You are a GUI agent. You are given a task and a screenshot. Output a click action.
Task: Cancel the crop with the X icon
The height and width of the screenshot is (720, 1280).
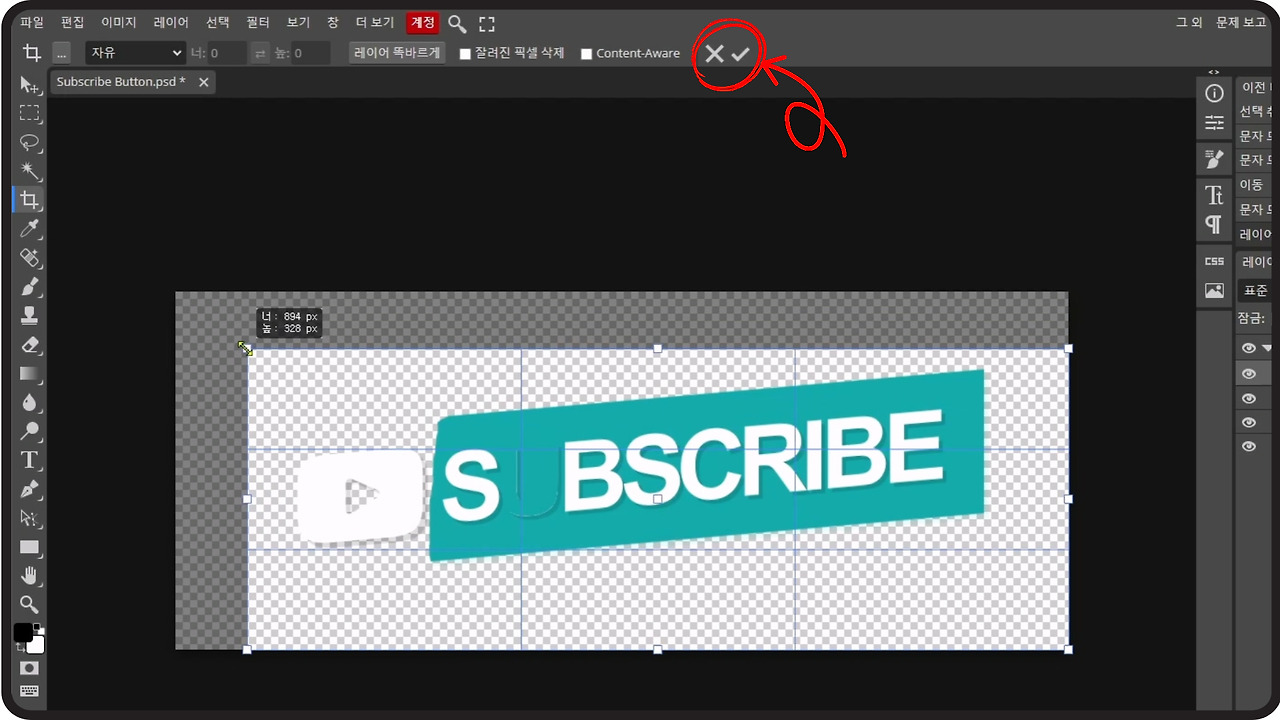[x=713, y=54]
